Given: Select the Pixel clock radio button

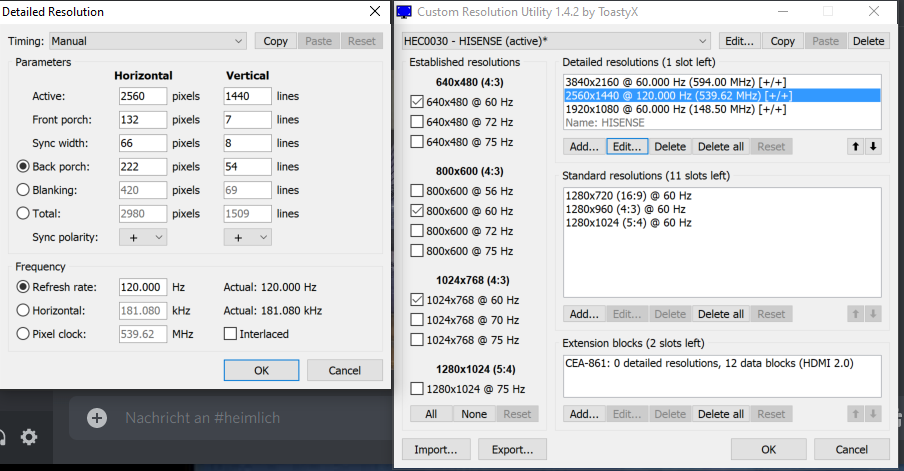Looking at the screenshot, I should coord(22,334).
